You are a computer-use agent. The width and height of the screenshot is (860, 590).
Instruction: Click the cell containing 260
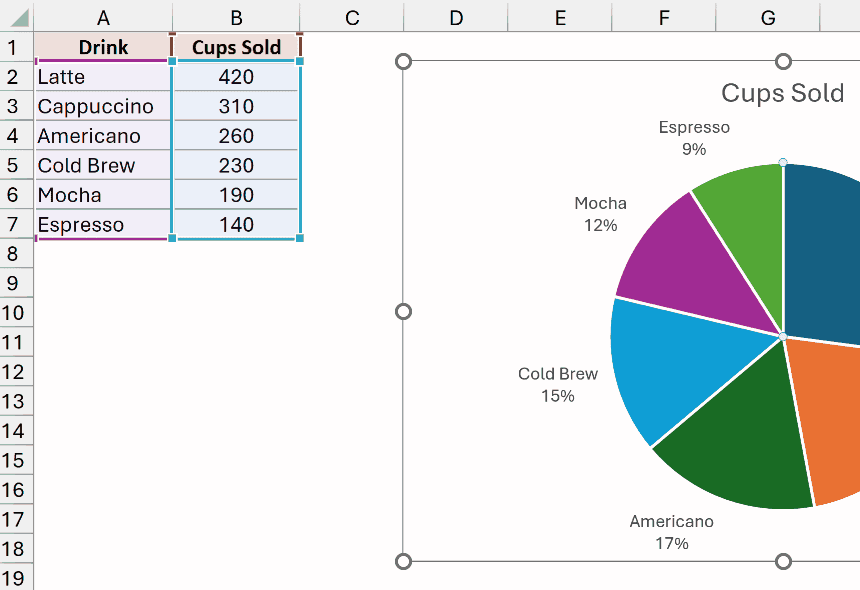[x=236, y=136]
